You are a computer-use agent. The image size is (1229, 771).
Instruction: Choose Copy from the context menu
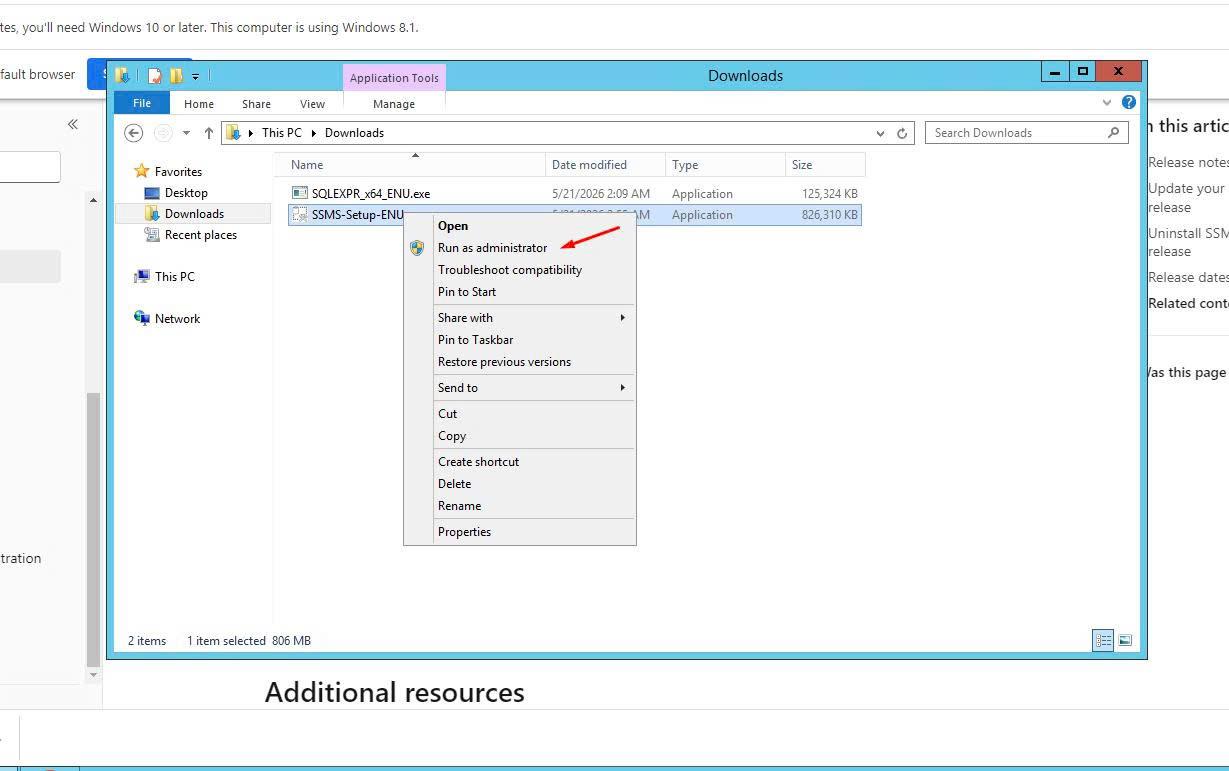(x=452, y=436)
